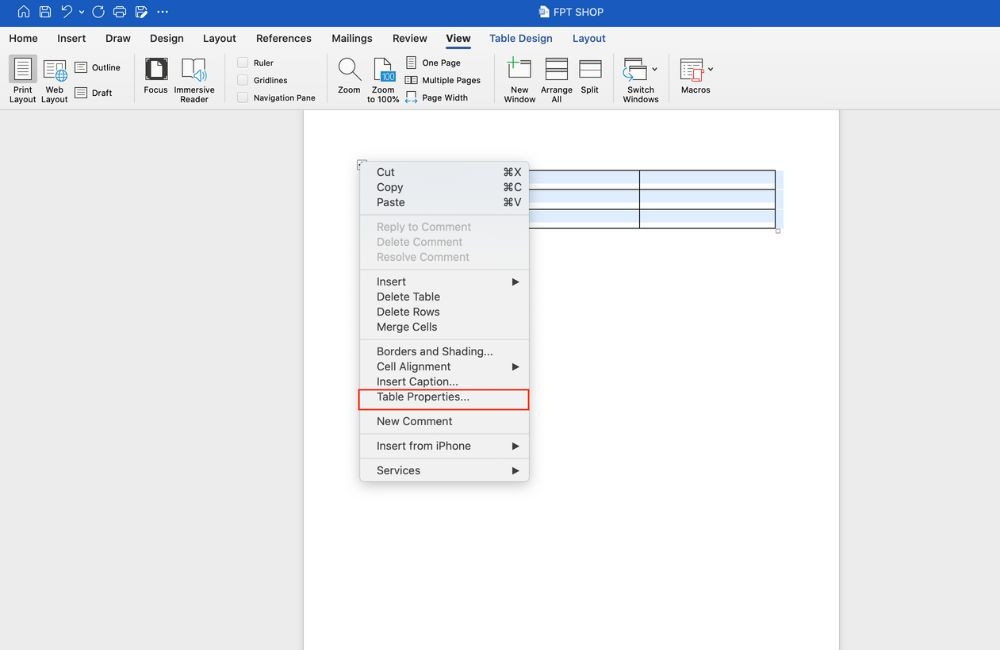This screenshot has height=650, width=1000.
Task: Open a New Window
Action: tap(519, 70)
